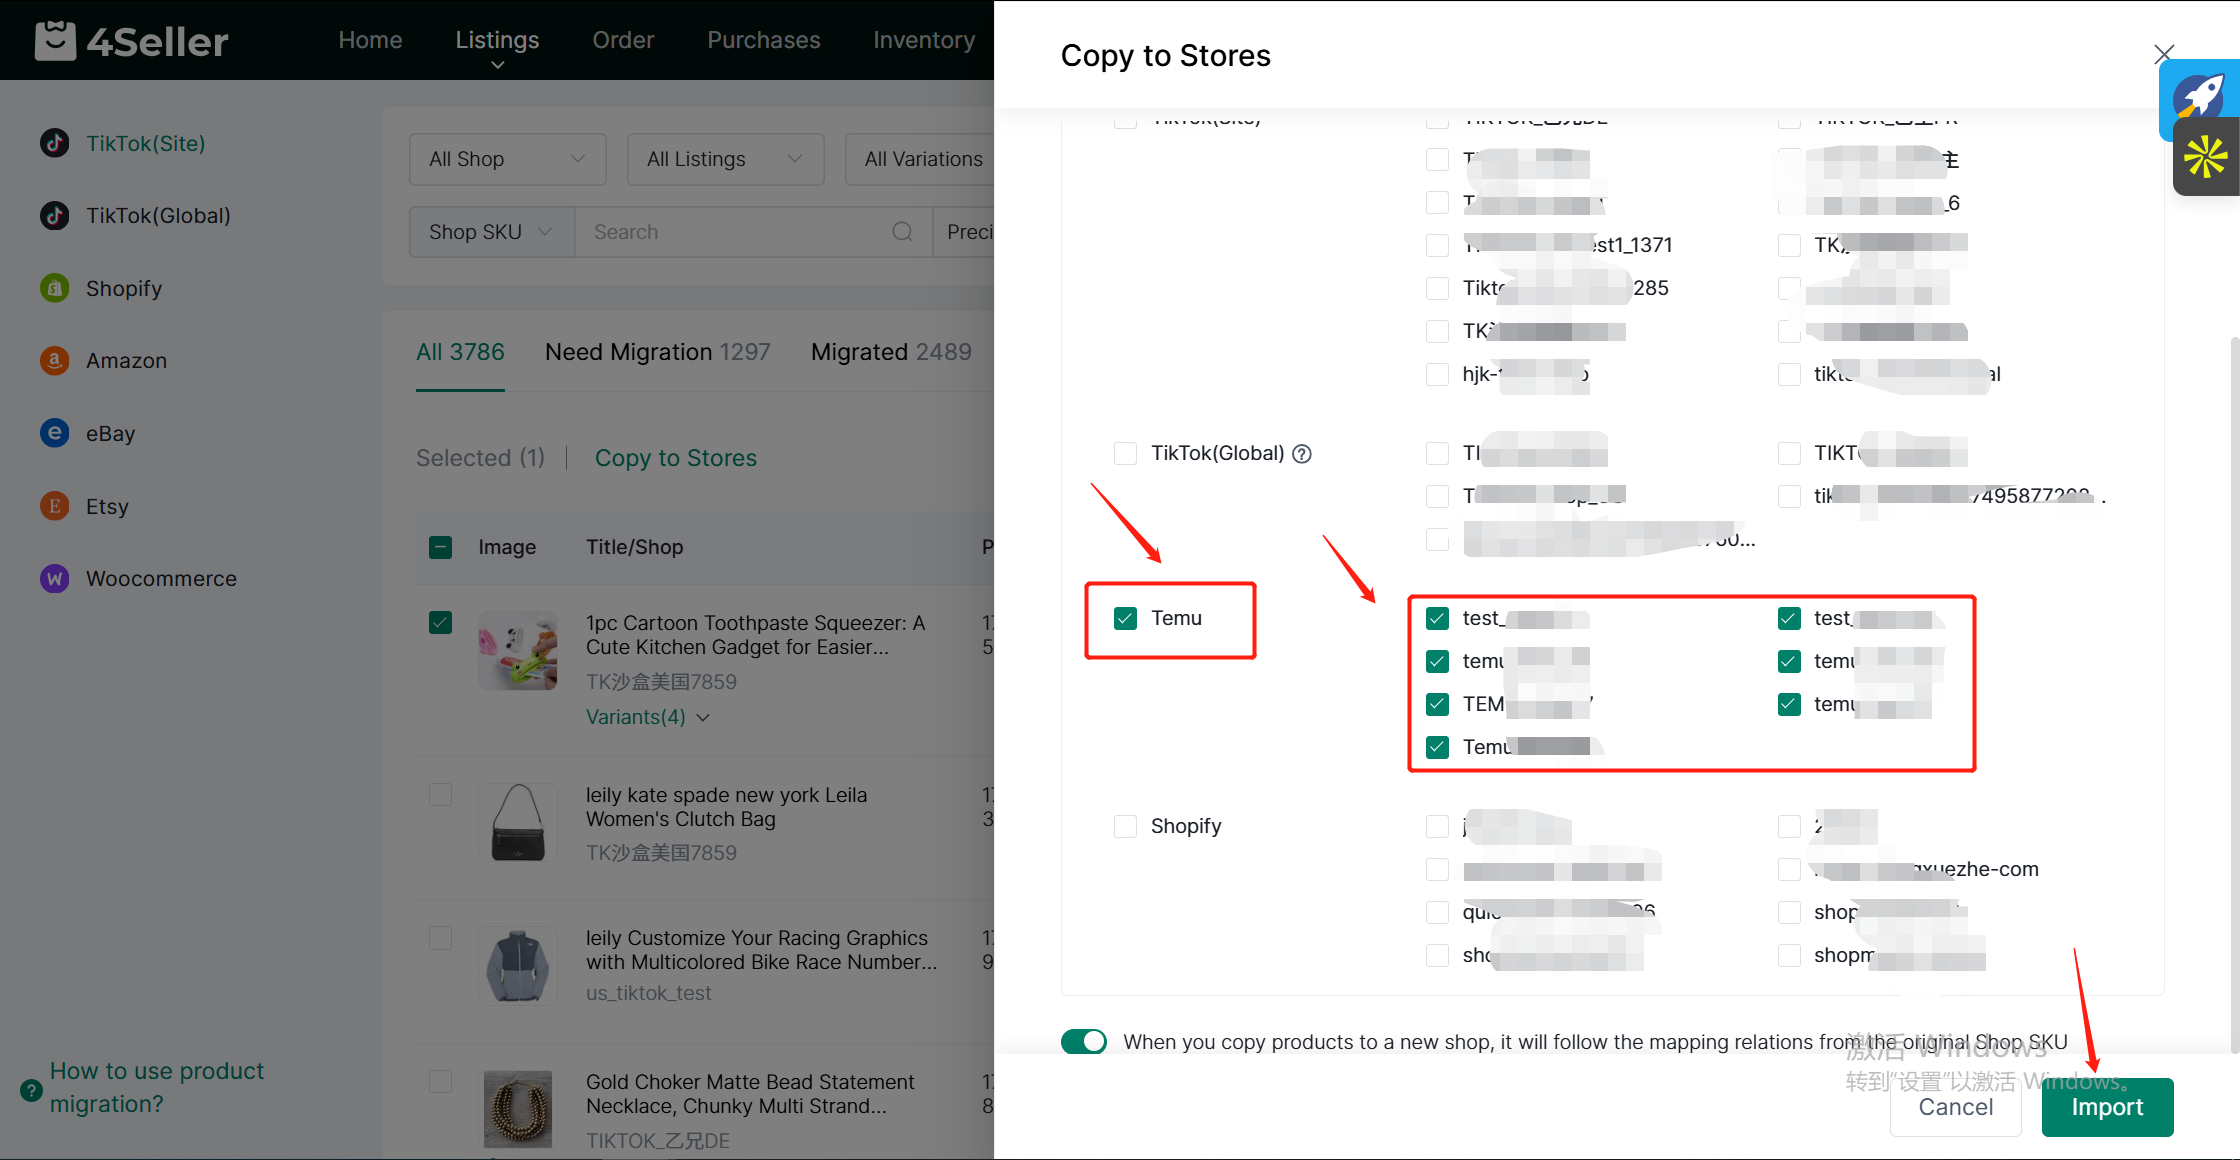Switch to the Migrated 2489 tab
Viewport: 2240px width, 1160px height.
[891, 352]
